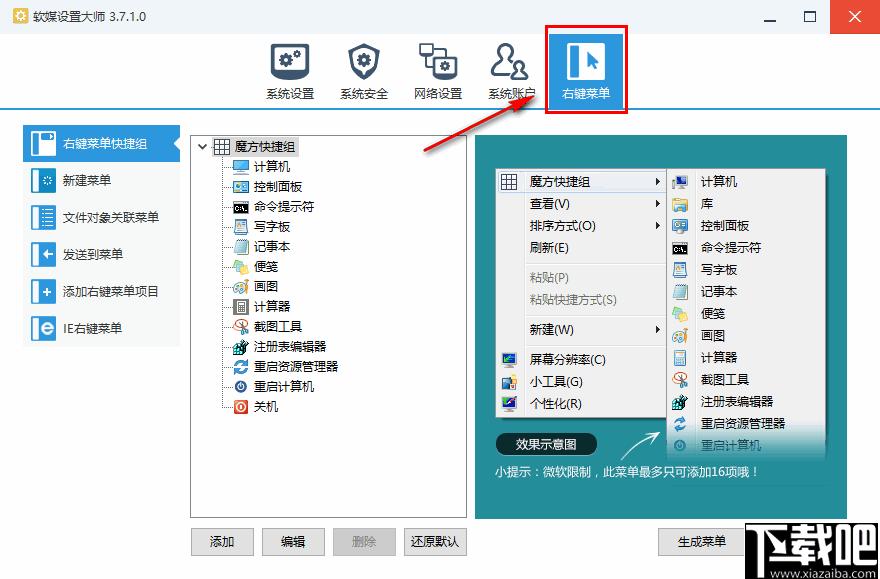Click the 效果示意图 label in preview
This screenshot has height=579, width=880.
[x=546, y=445]
